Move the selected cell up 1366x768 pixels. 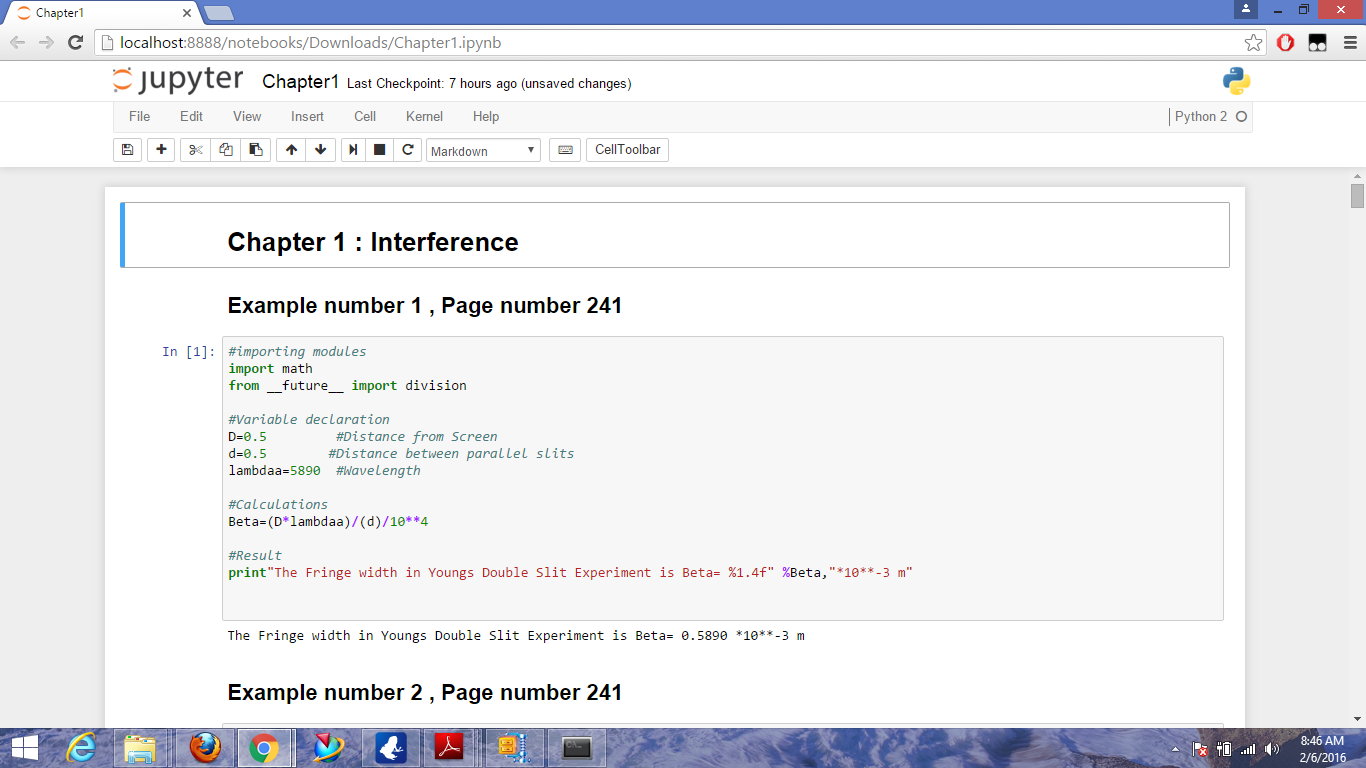(291, 150)
